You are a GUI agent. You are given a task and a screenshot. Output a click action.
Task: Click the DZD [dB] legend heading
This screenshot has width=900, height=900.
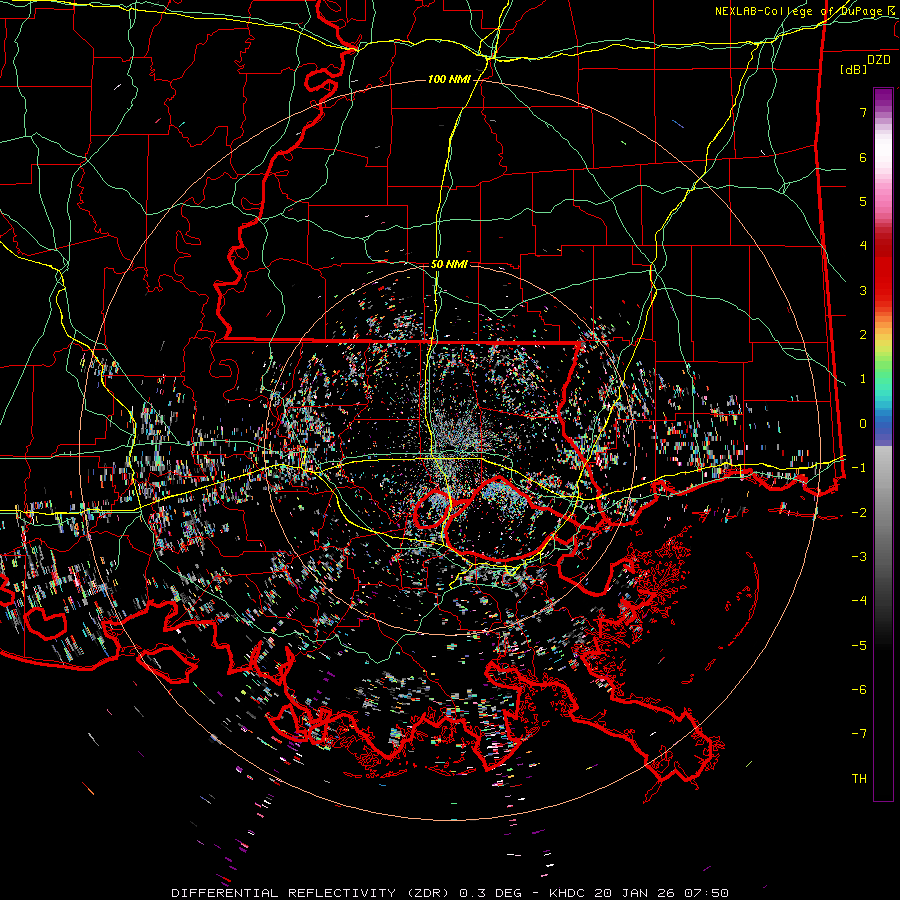coord(865,64)
